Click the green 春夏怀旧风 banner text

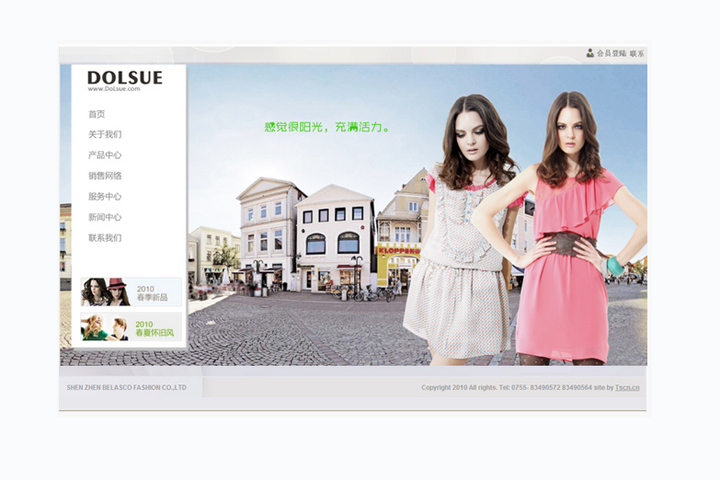point(155,332)
